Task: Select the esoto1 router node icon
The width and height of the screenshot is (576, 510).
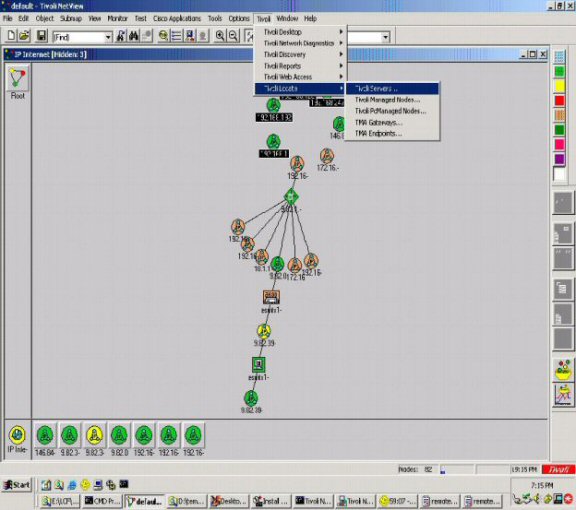Action: click(271, 297)
